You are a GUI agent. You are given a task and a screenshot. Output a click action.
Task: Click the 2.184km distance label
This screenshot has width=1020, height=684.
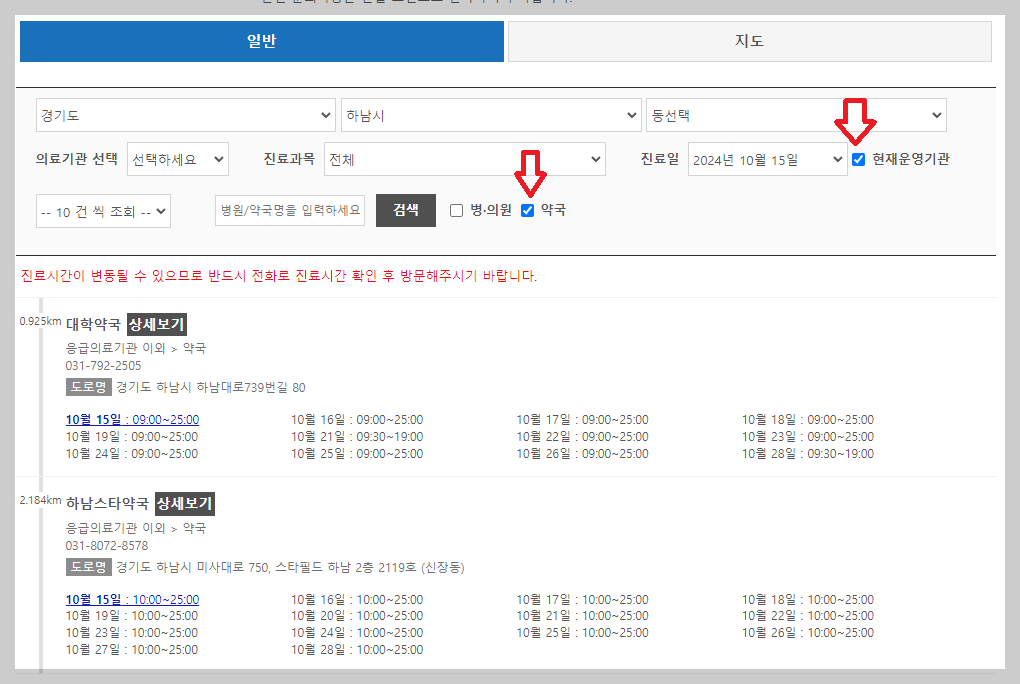pos(40,500)
